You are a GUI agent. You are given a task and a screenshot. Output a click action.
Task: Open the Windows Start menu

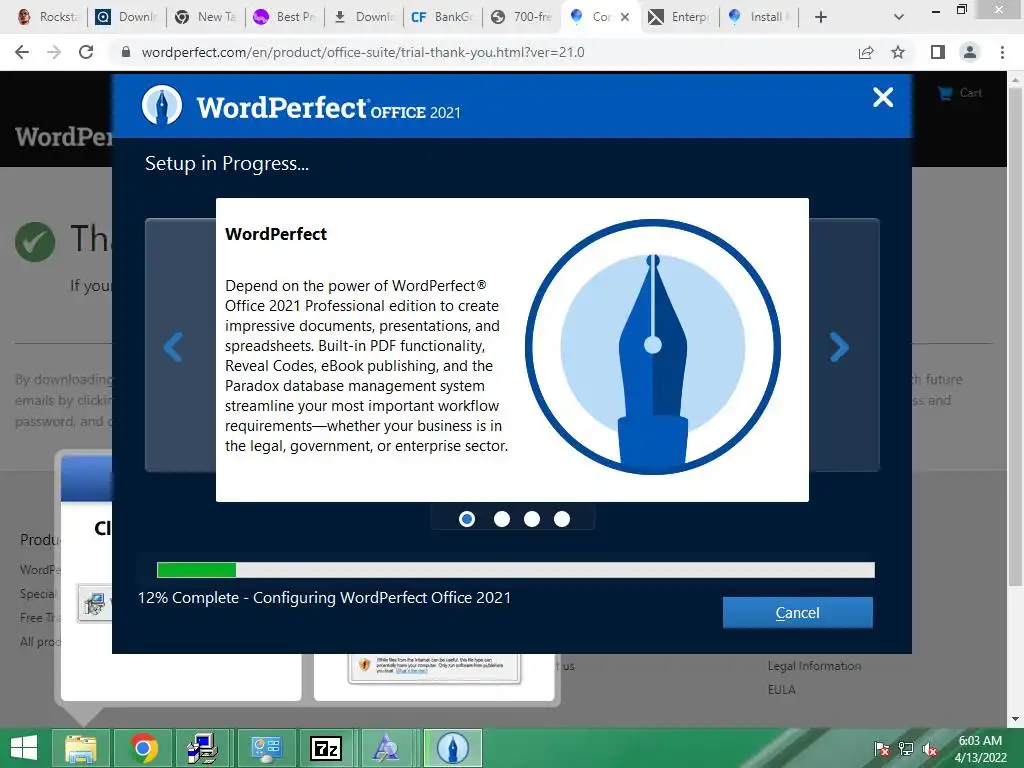pos(24,748)
